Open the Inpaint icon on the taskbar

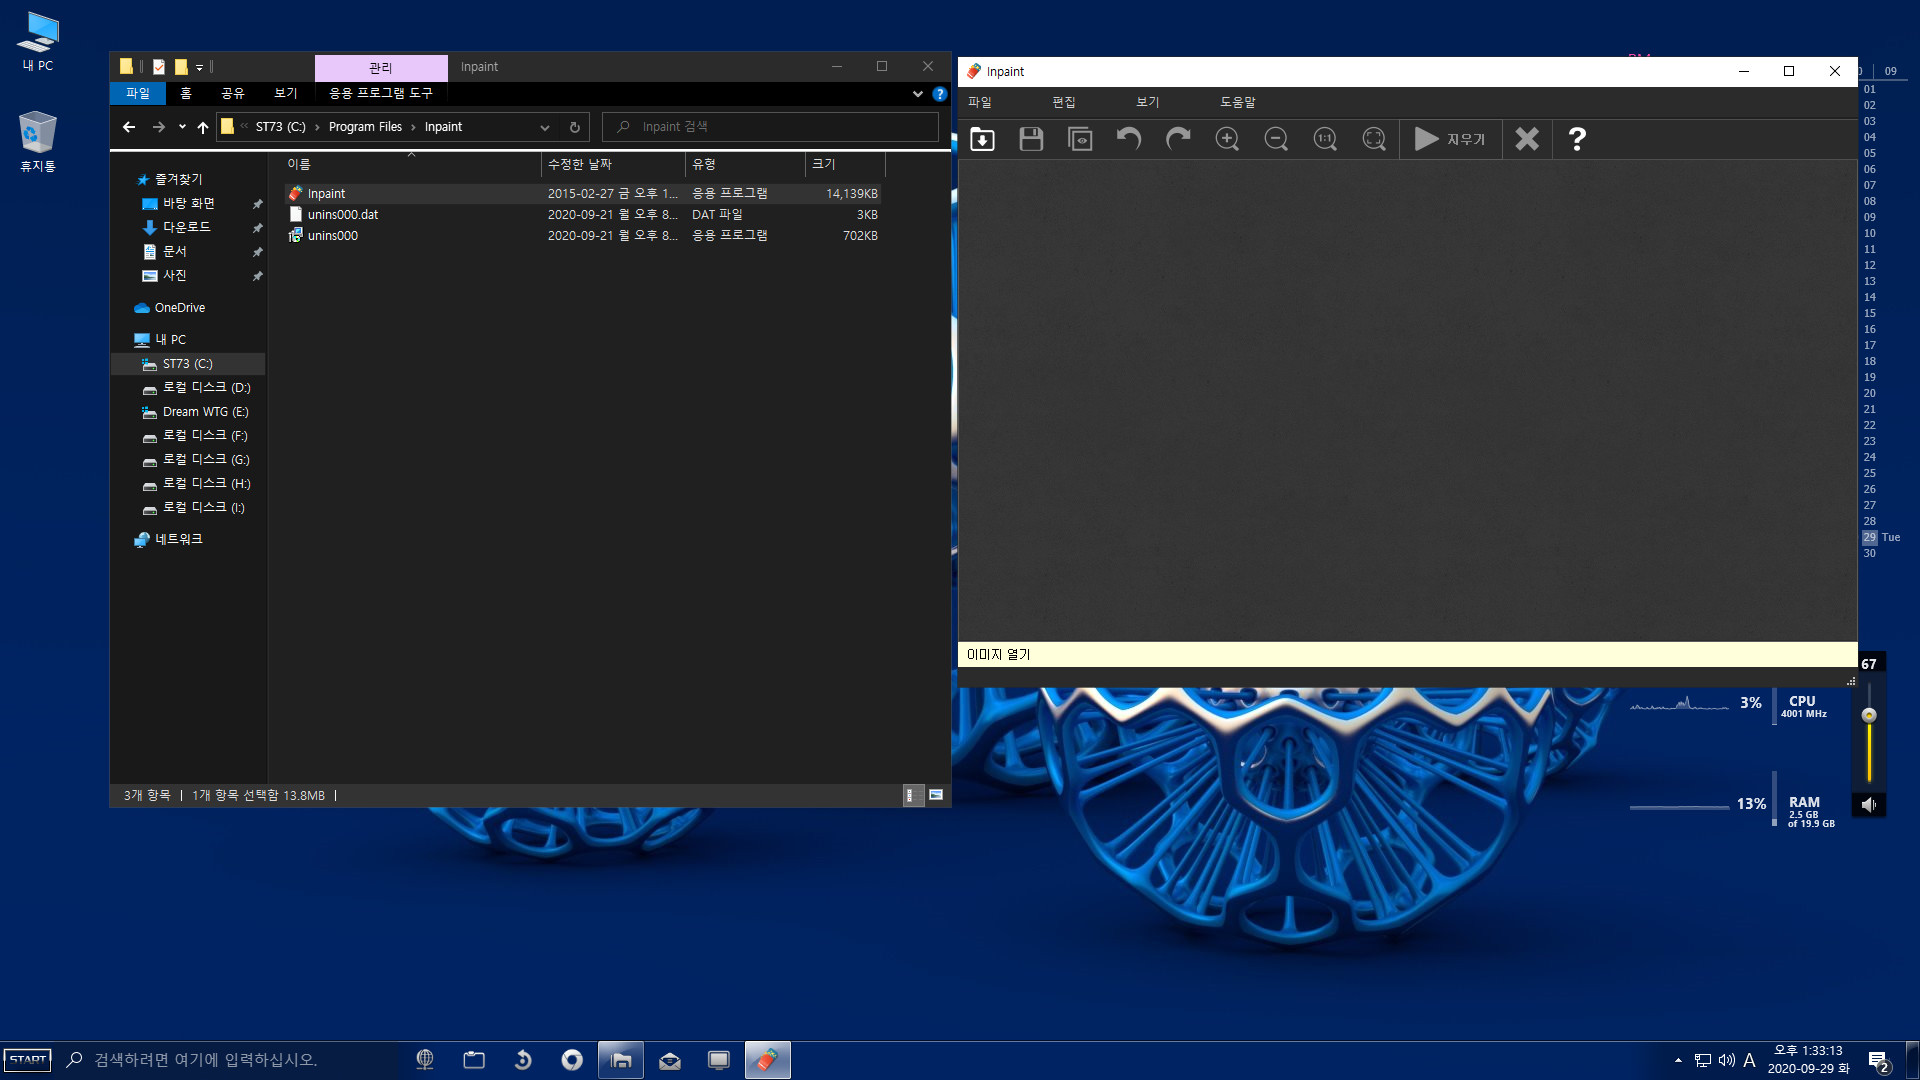(x=767, y=1060)
